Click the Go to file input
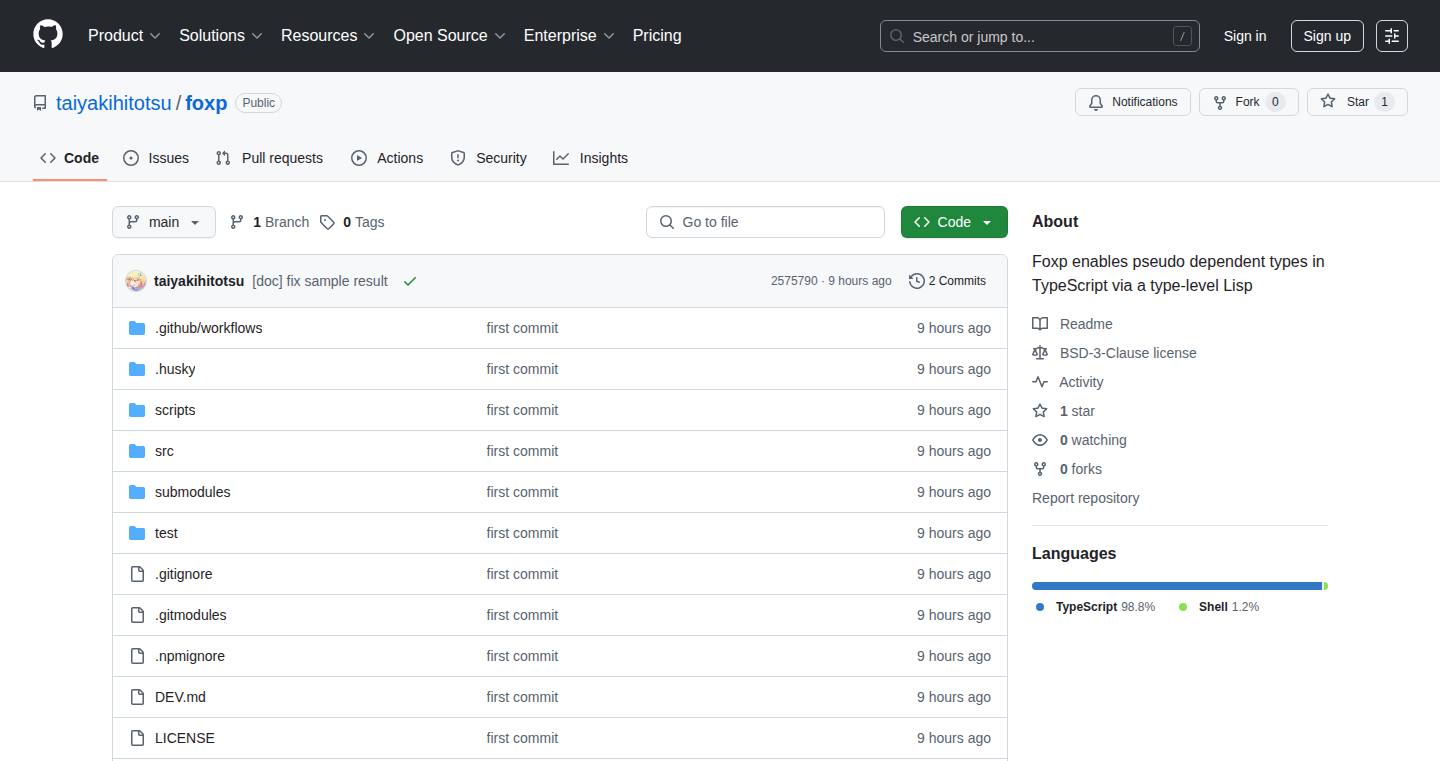Image resolution: width=1440 pixels, height=761 pixels. click(x=765, y=222)
